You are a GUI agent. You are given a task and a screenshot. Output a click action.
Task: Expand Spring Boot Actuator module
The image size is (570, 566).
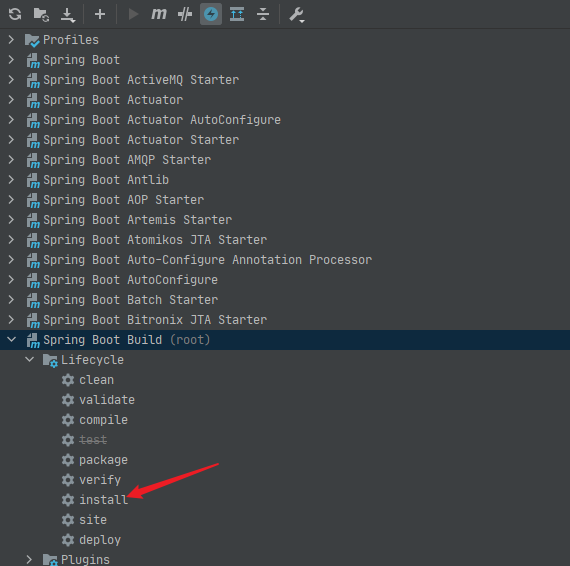(11, 99)
